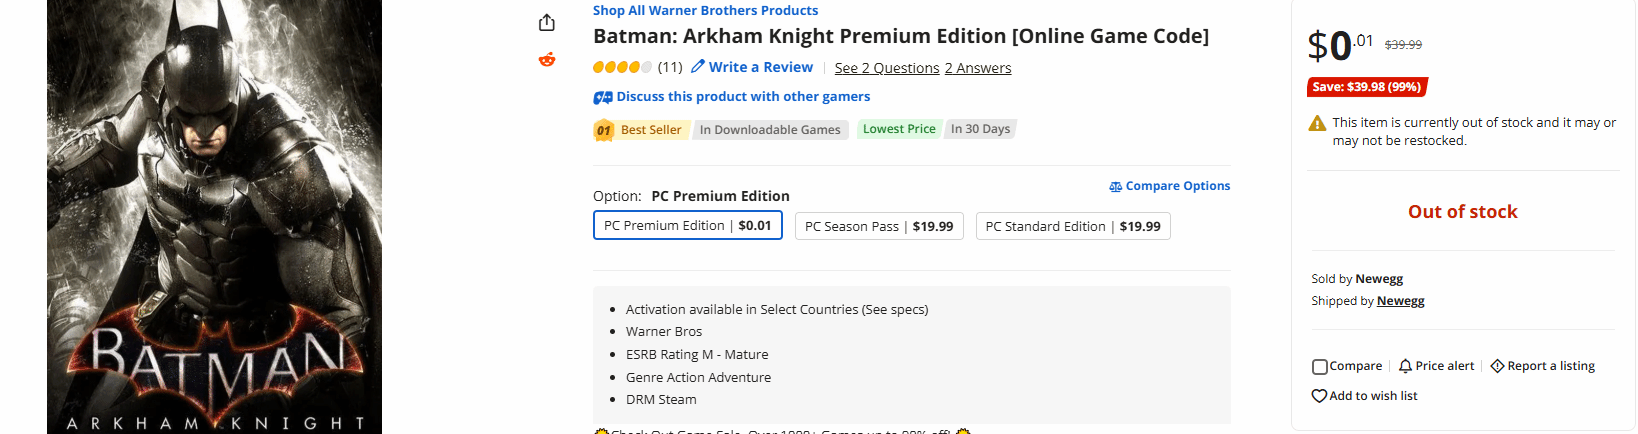Image resolution: width=1638 pixels, height=434 pixels.
Task: Share product via the Reddit icon
Action: [547, 60]
